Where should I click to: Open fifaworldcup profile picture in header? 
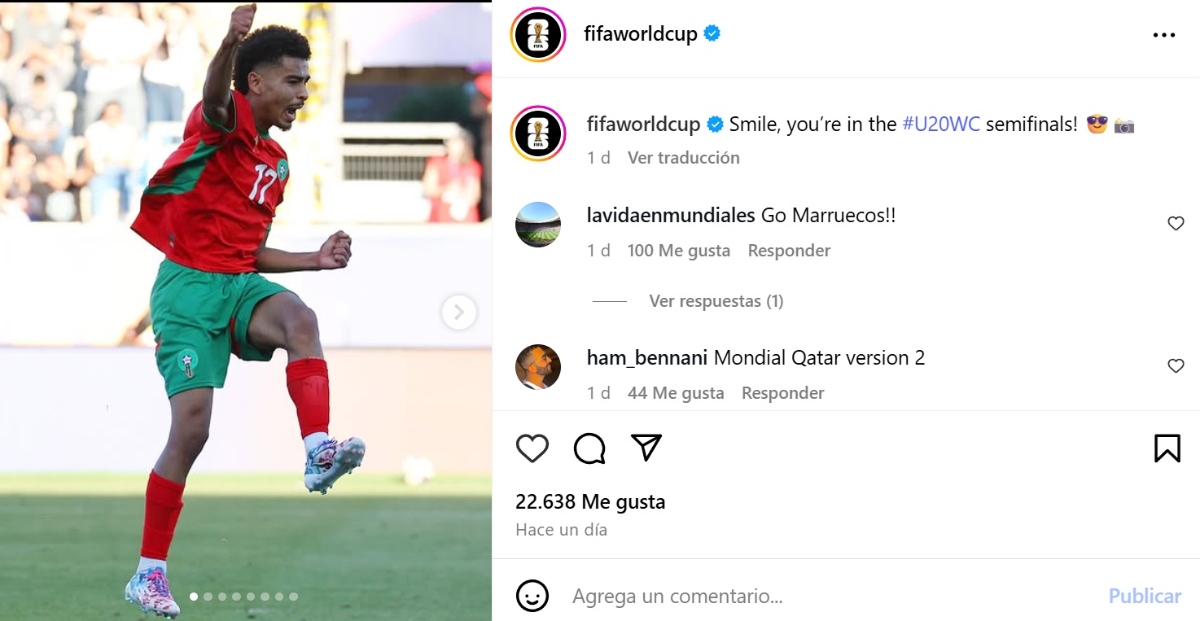point(538,34)
